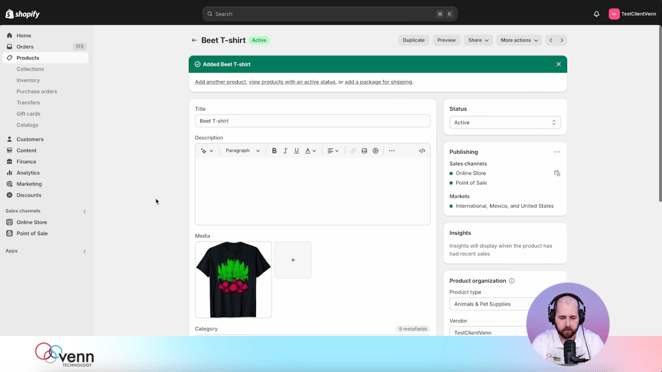662x372 pixels.
Task: Open Purchase orders under Products
Action: point(36,91)
